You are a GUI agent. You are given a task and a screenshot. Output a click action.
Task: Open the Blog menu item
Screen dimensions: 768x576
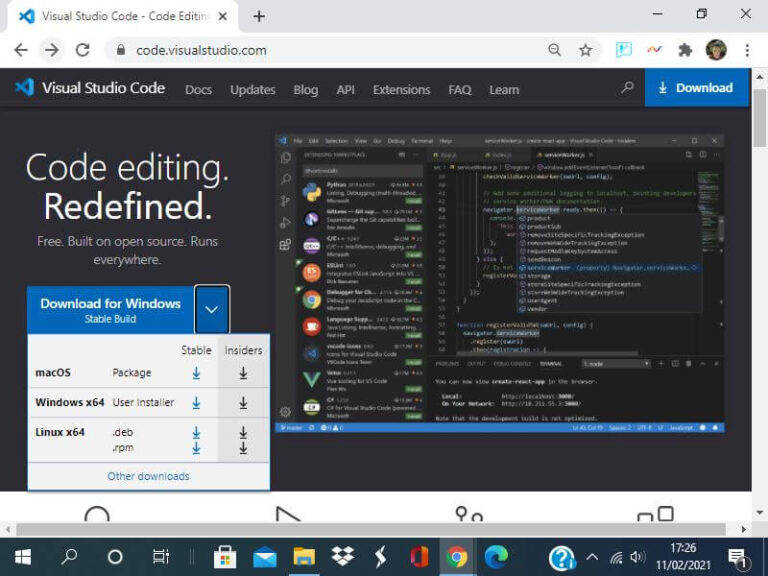coord(306,90)
